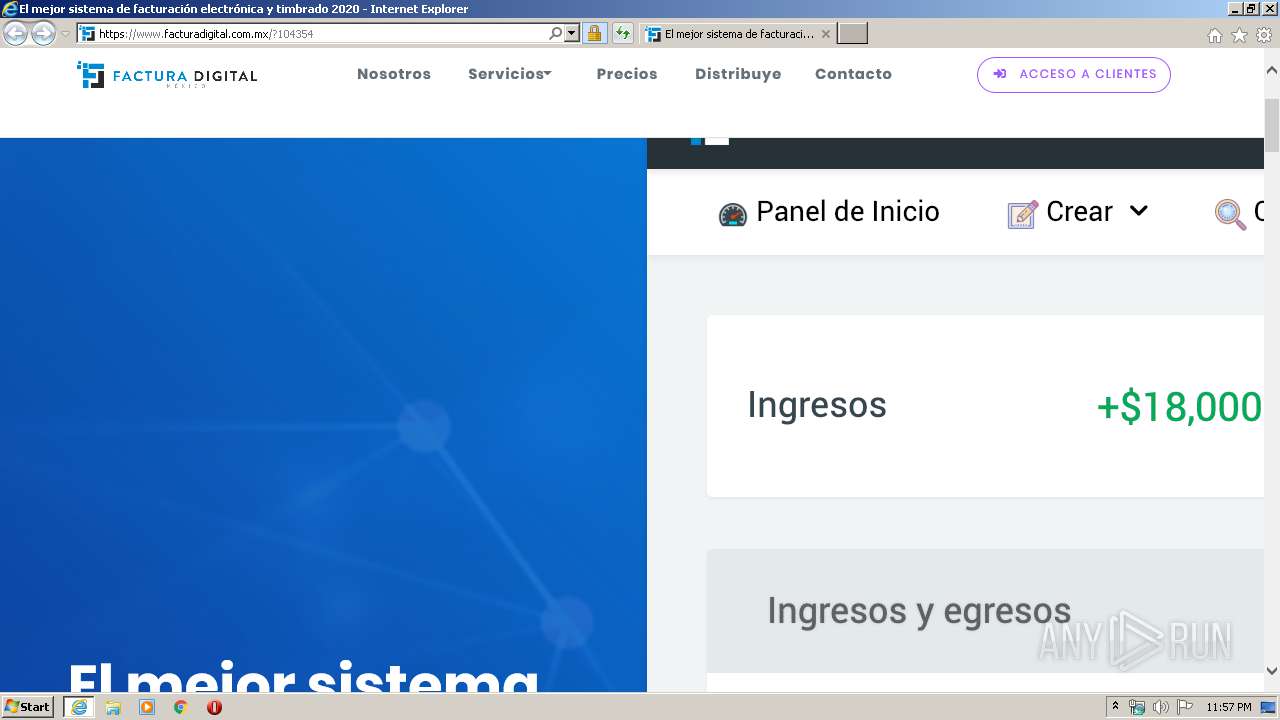This screenshot has height=720, width=1280.
Task: Open the Nosotros menu item
Action: tap(394, 74)
